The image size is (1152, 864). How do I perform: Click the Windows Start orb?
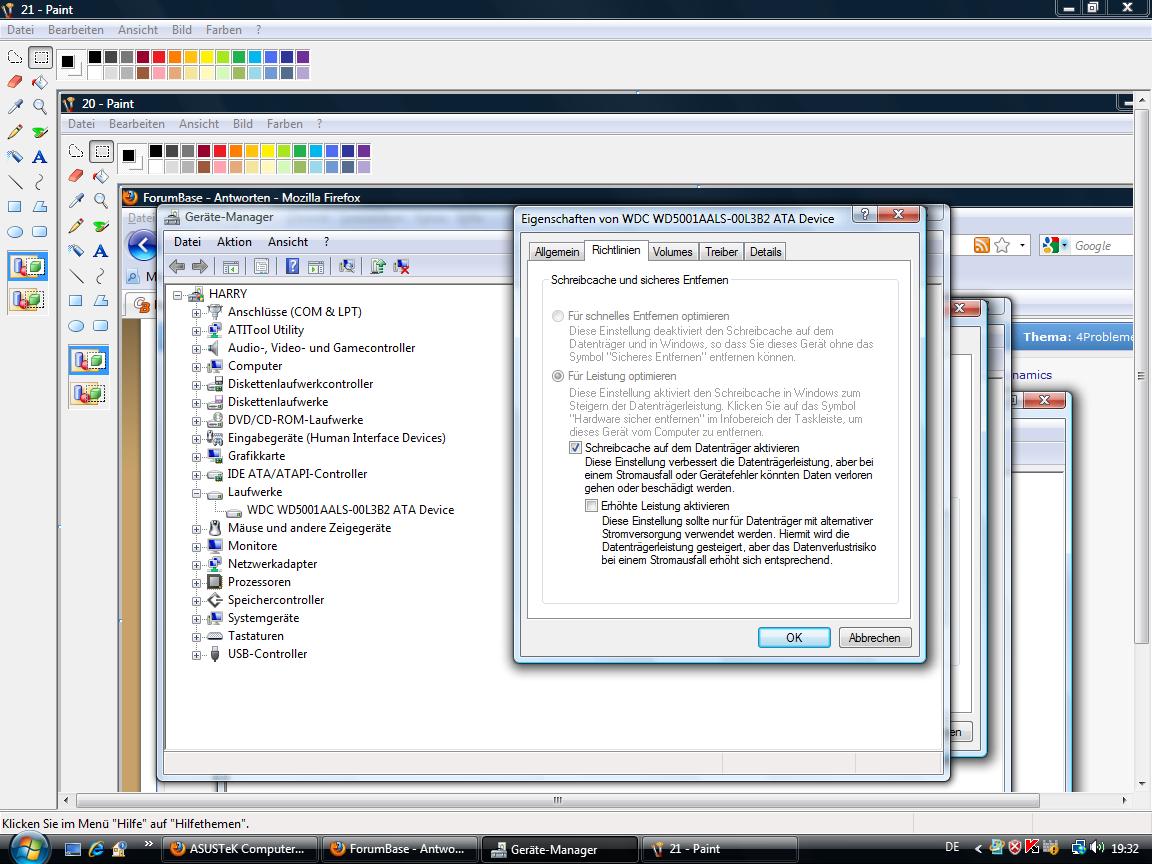coord(29,849)
